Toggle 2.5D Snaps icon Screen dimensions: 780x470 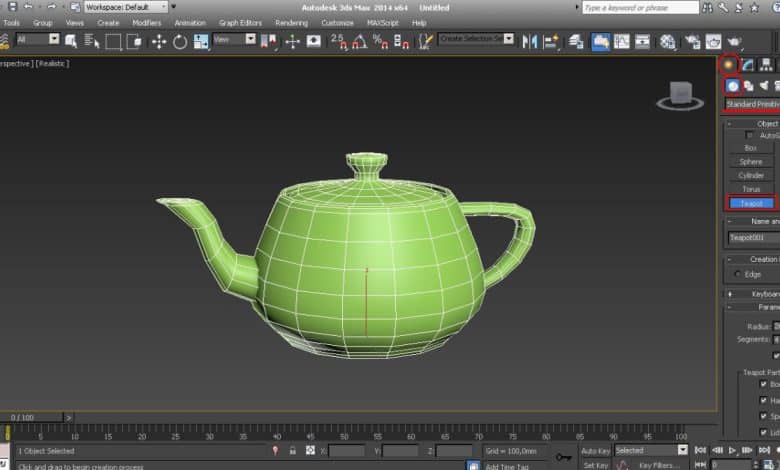point(339,41)
